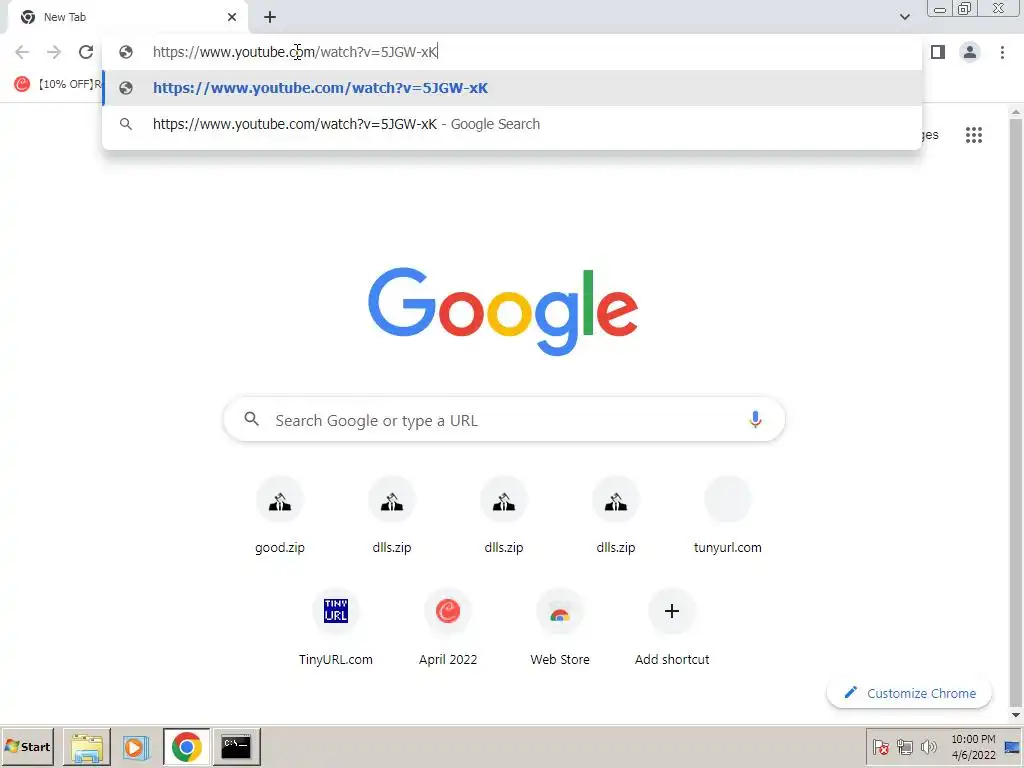Open the third dlls.zip shortcut
The image size is (1024, 768).
[x=616, y=515]
